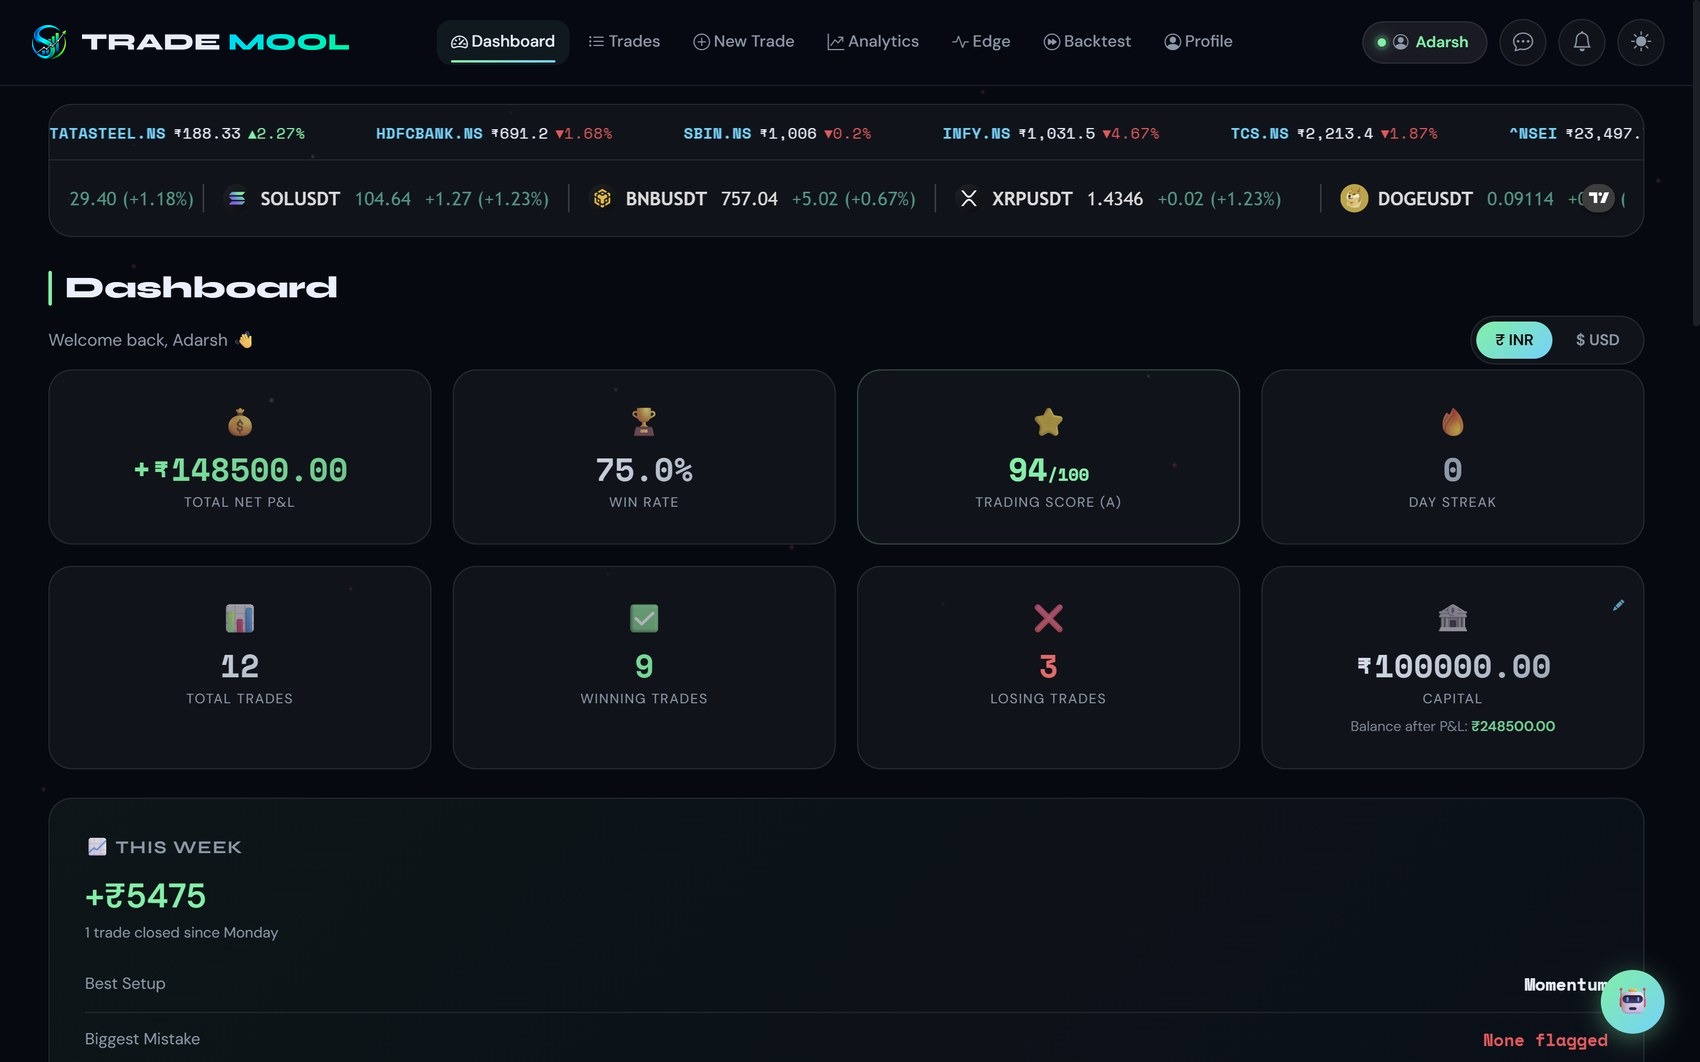The height and width of the screenshot is (1062, 1700).
Task: Click the INFY.NS ticker symbol
Action: tap(976, 133)
